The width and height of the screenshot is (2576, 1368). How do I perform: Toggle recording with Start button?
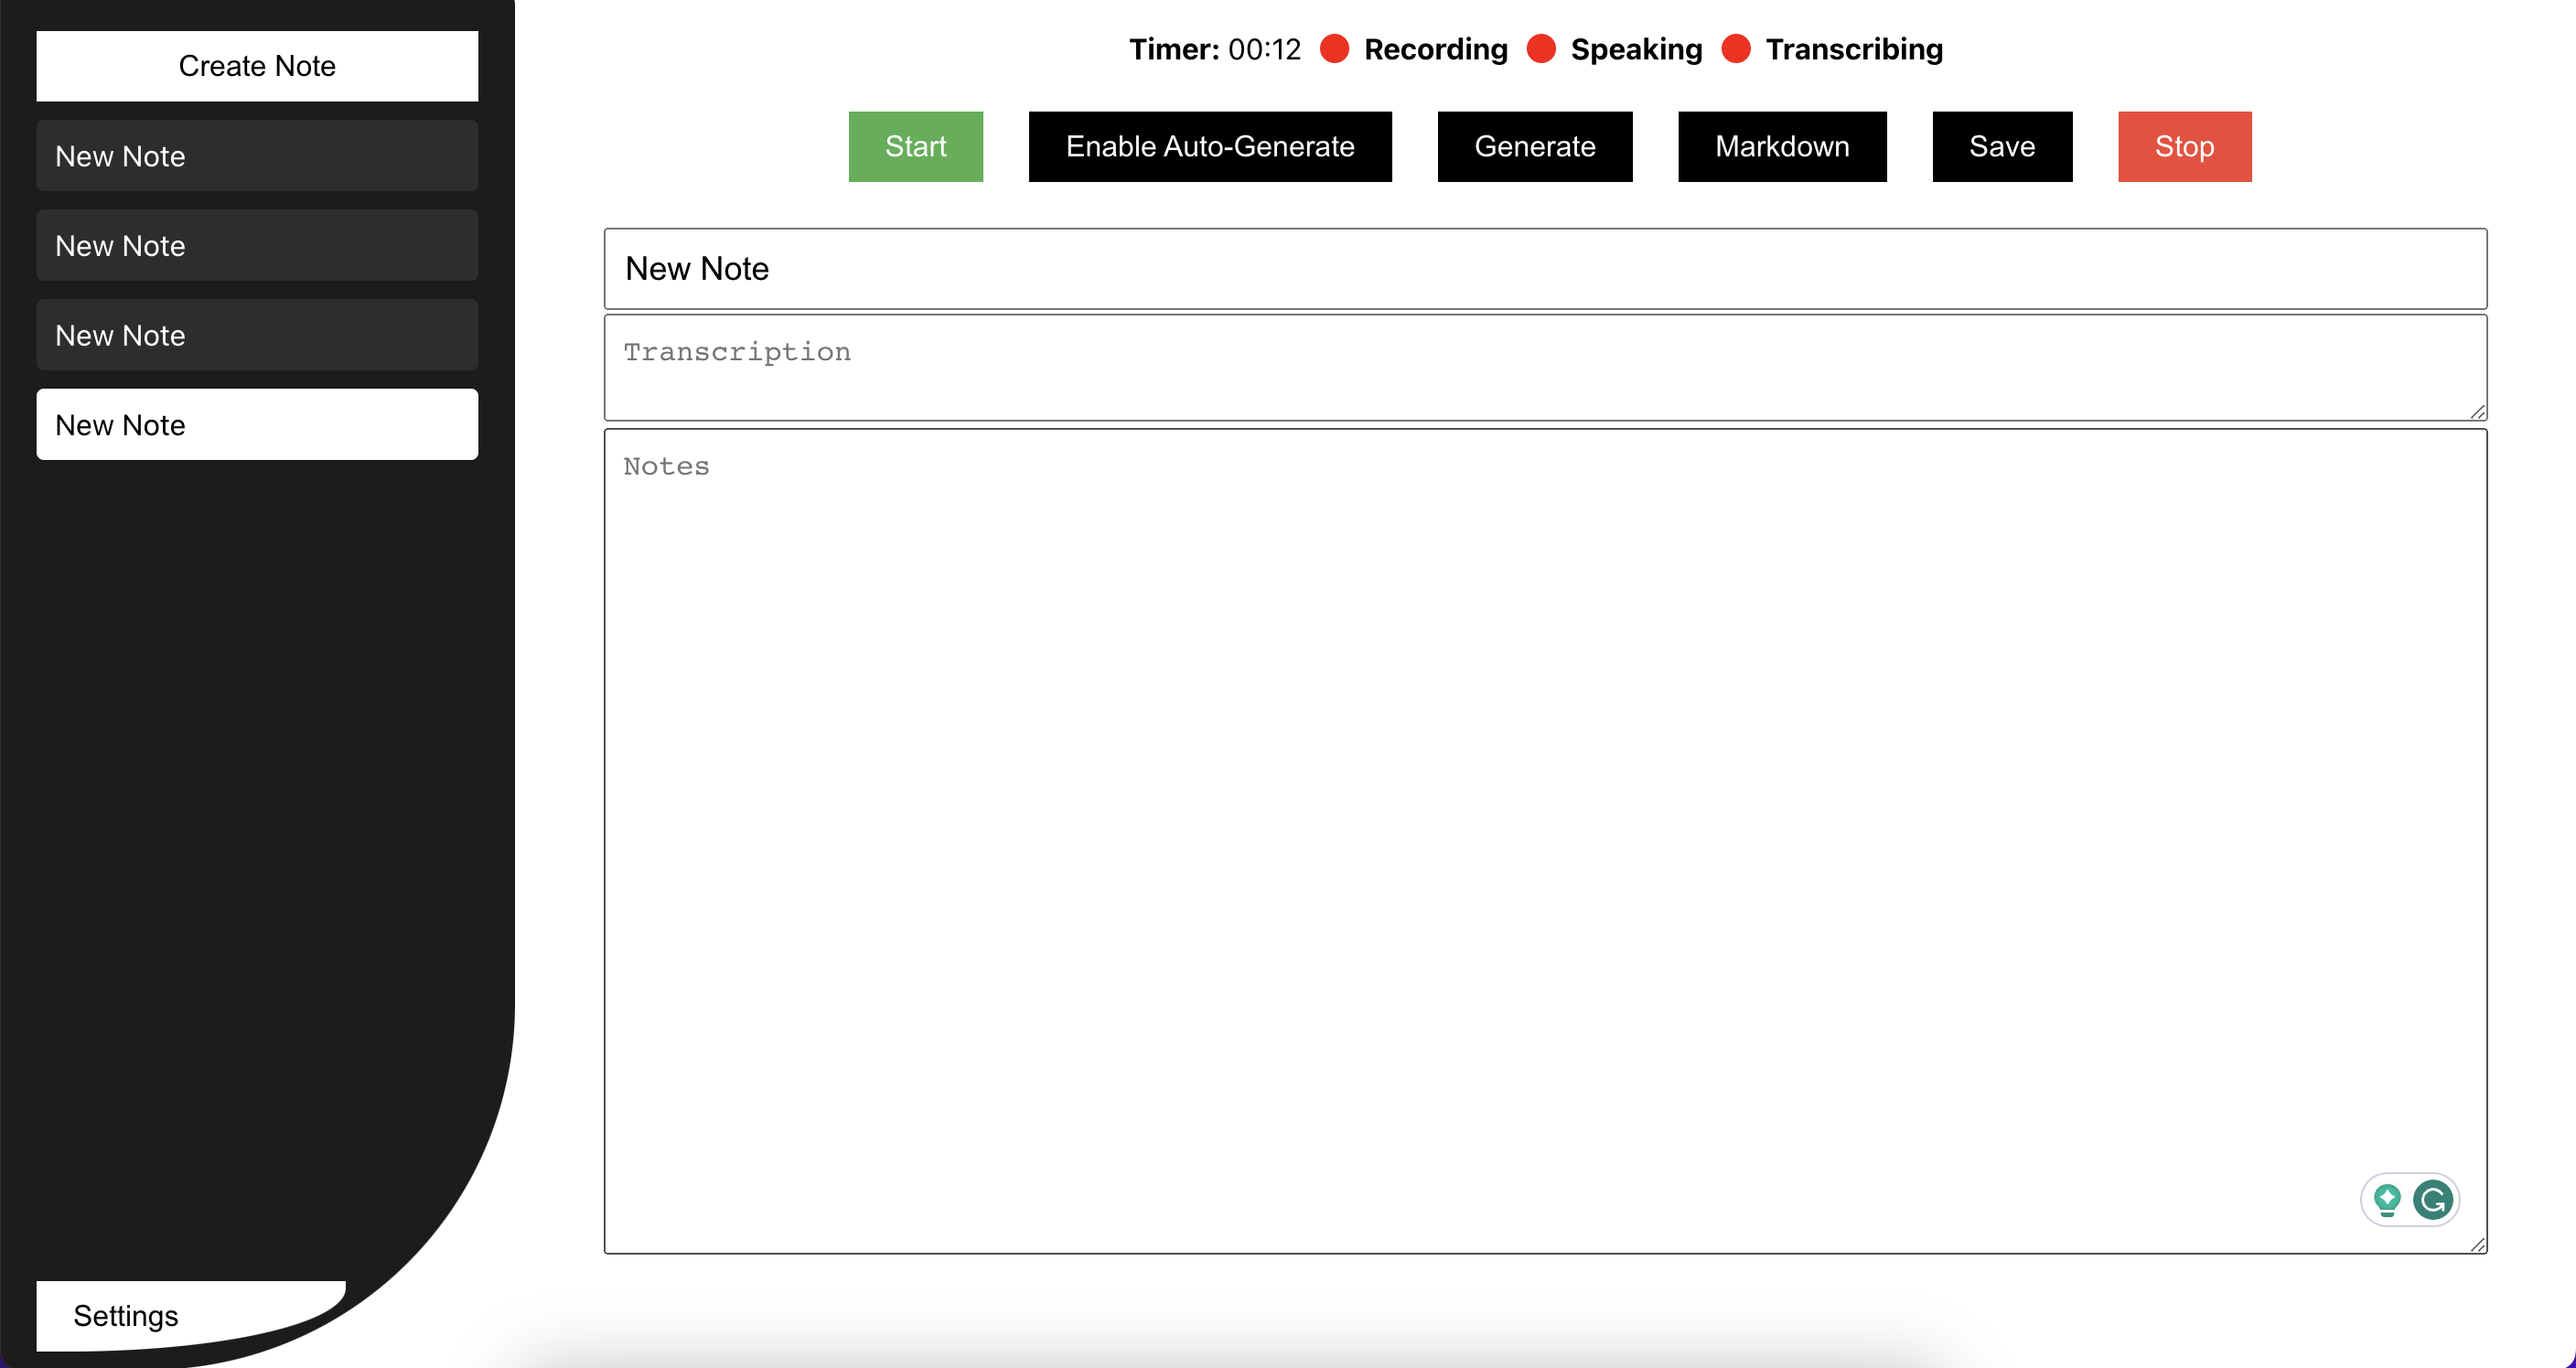pyautogui.click(x=917, y=146)
